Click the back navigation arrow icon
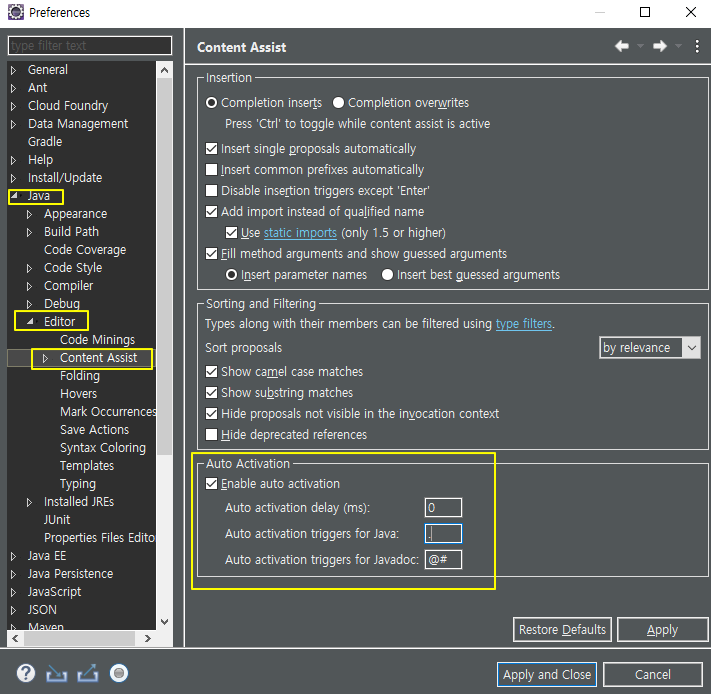 (x=622, y=46)
